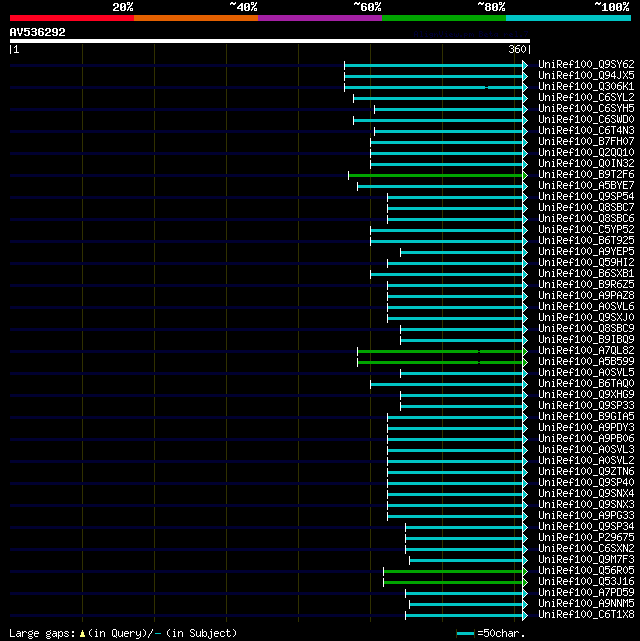The height and width of the screenshot is (641, 640).
Task: Open hit UniRef100_A5B599
Action: 586,362
